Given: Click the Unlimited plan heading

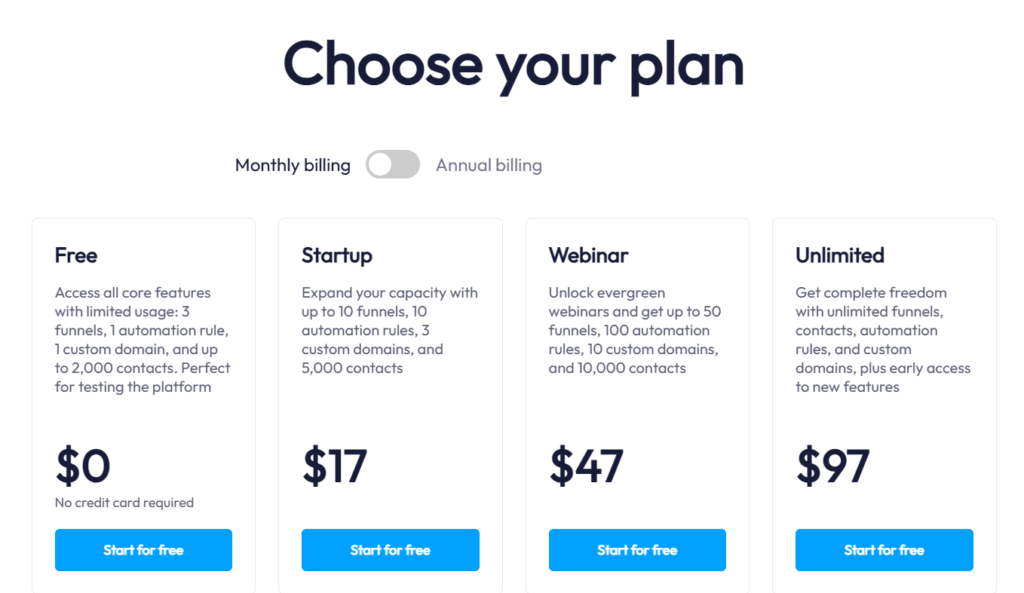Looking at the screenshot, I should click(840, 255).
